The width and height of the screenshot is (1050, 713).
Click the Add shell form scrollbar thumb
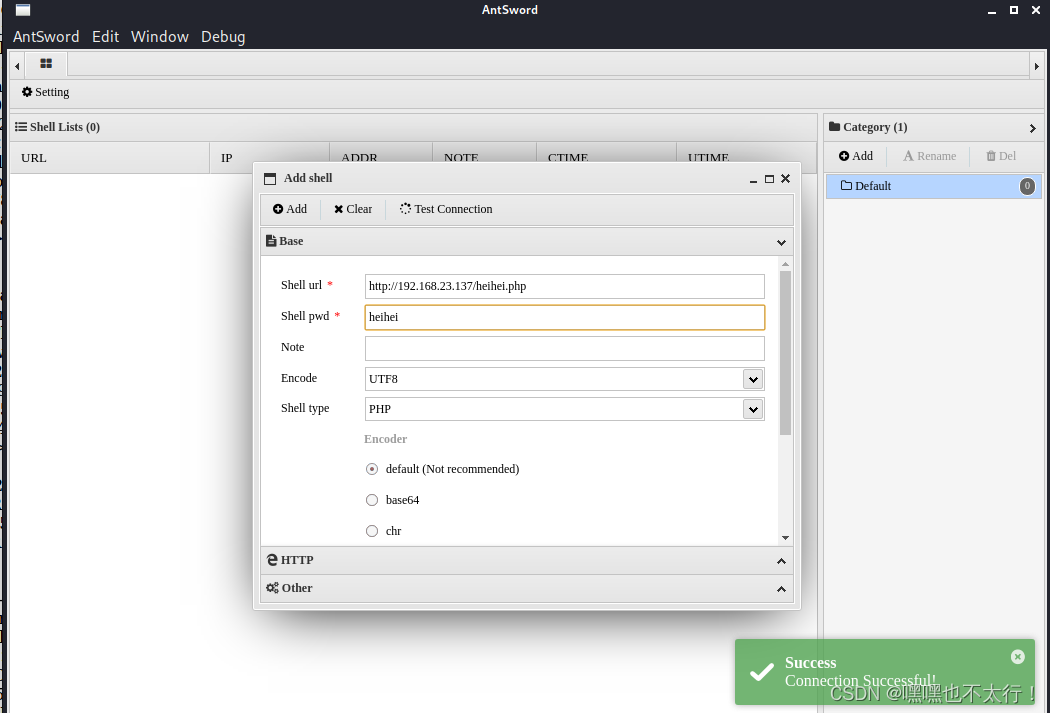pos(785,353)
